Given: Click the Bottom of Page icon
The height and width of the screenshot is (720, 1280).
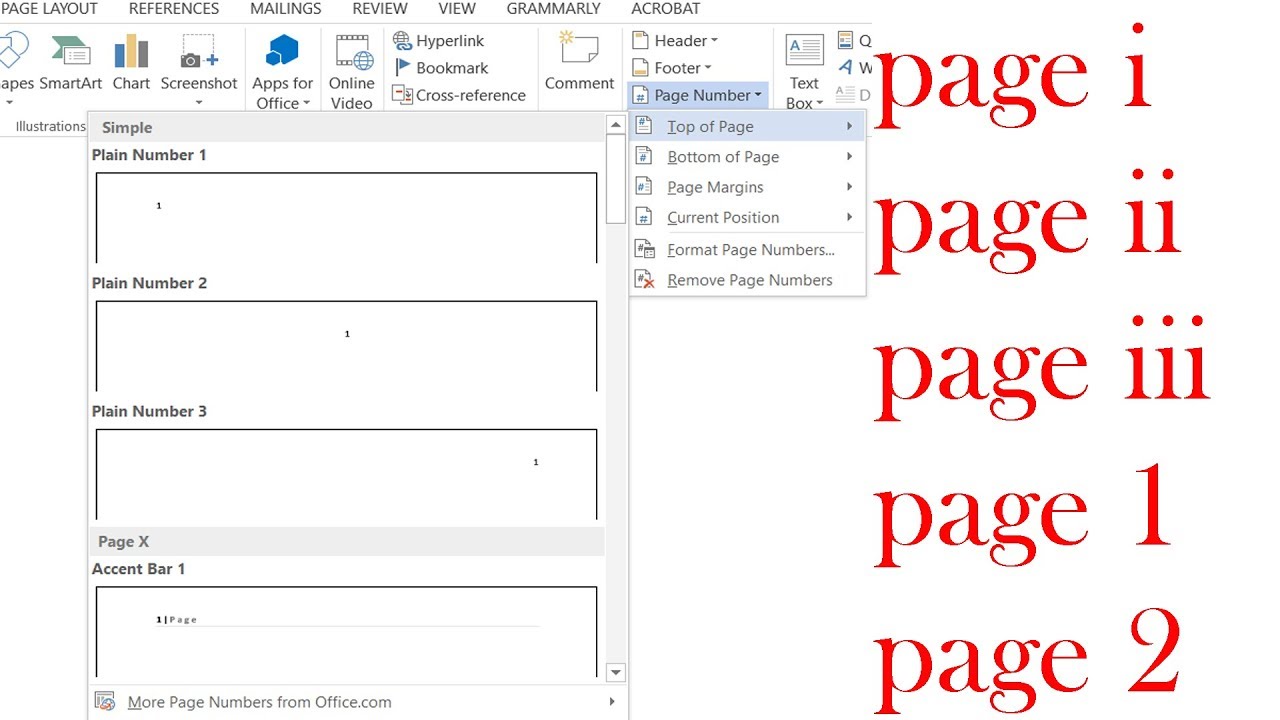Looking at the screenshot, I should click(x=645, y=157).
